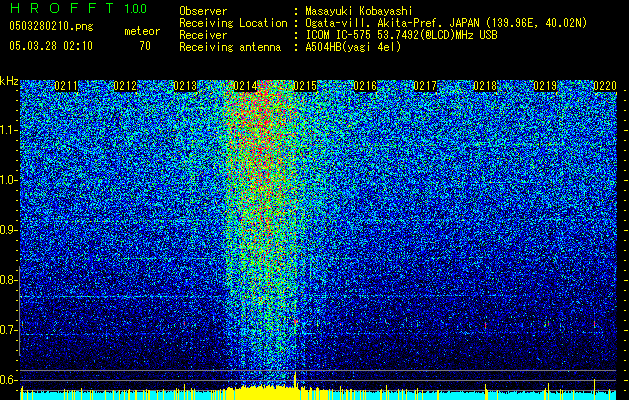629x400 pixels.
Task: Click the 0.7 frequency axis label
Action: [8, 330]
